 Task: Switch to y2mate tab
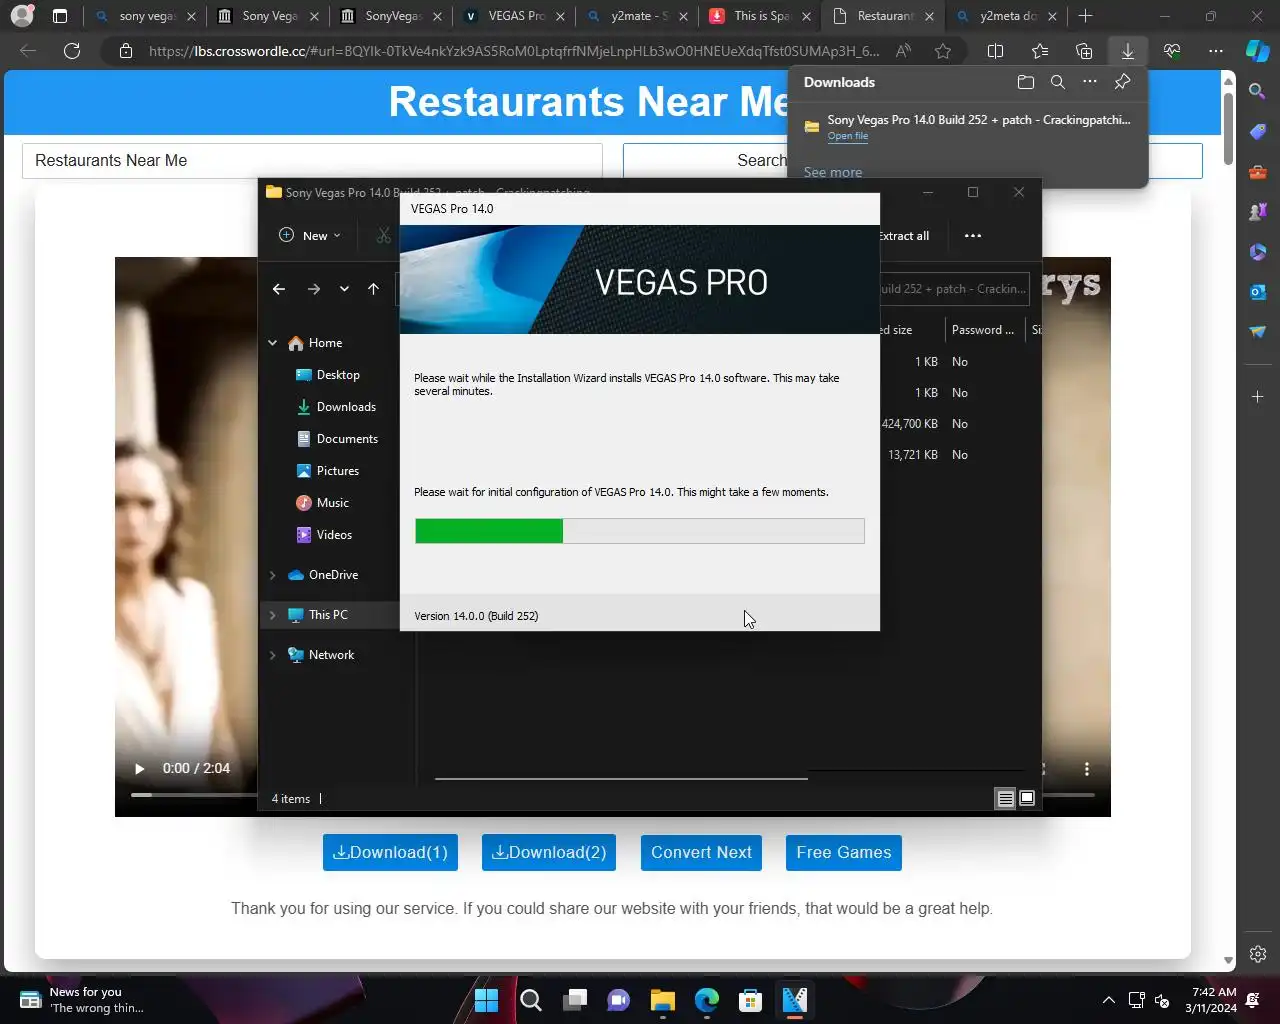(638, 16)
